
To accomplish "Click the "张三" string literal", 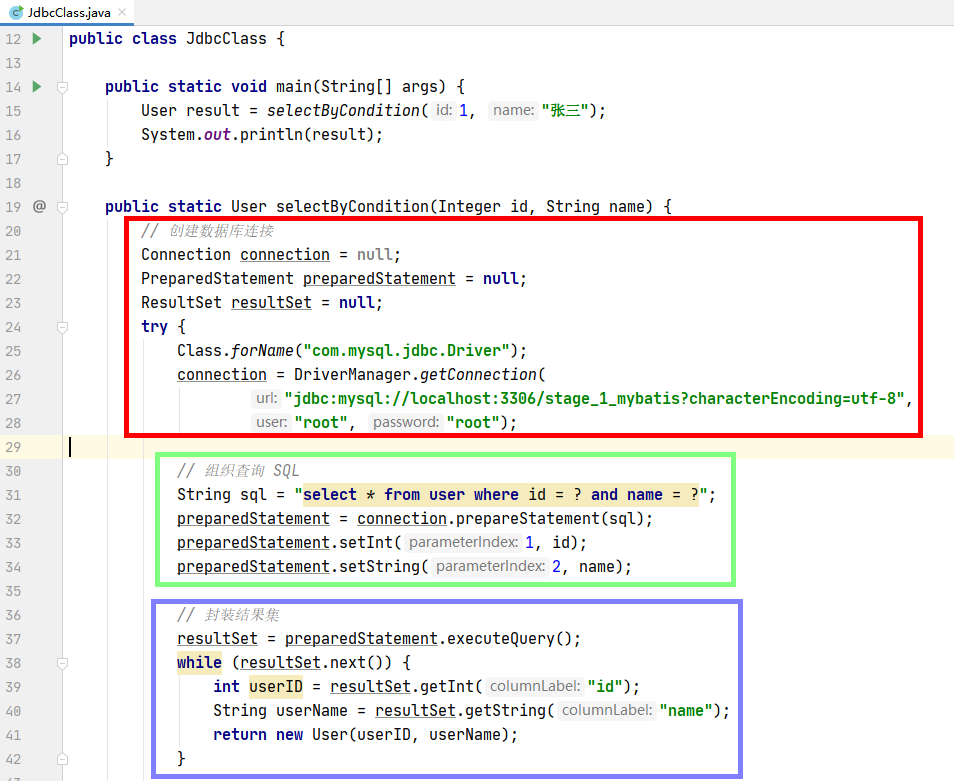I will point(565,111).
